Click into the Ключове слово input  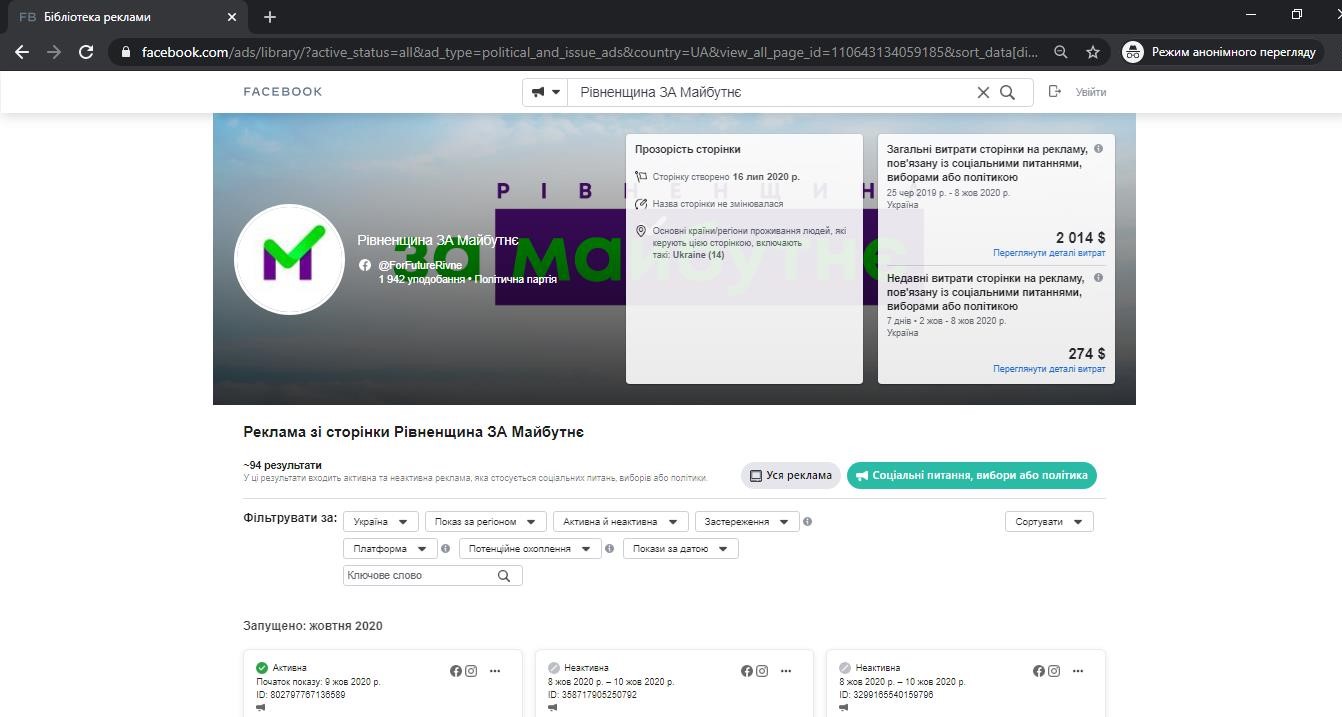pyautogui.click(x=418, y=576)
